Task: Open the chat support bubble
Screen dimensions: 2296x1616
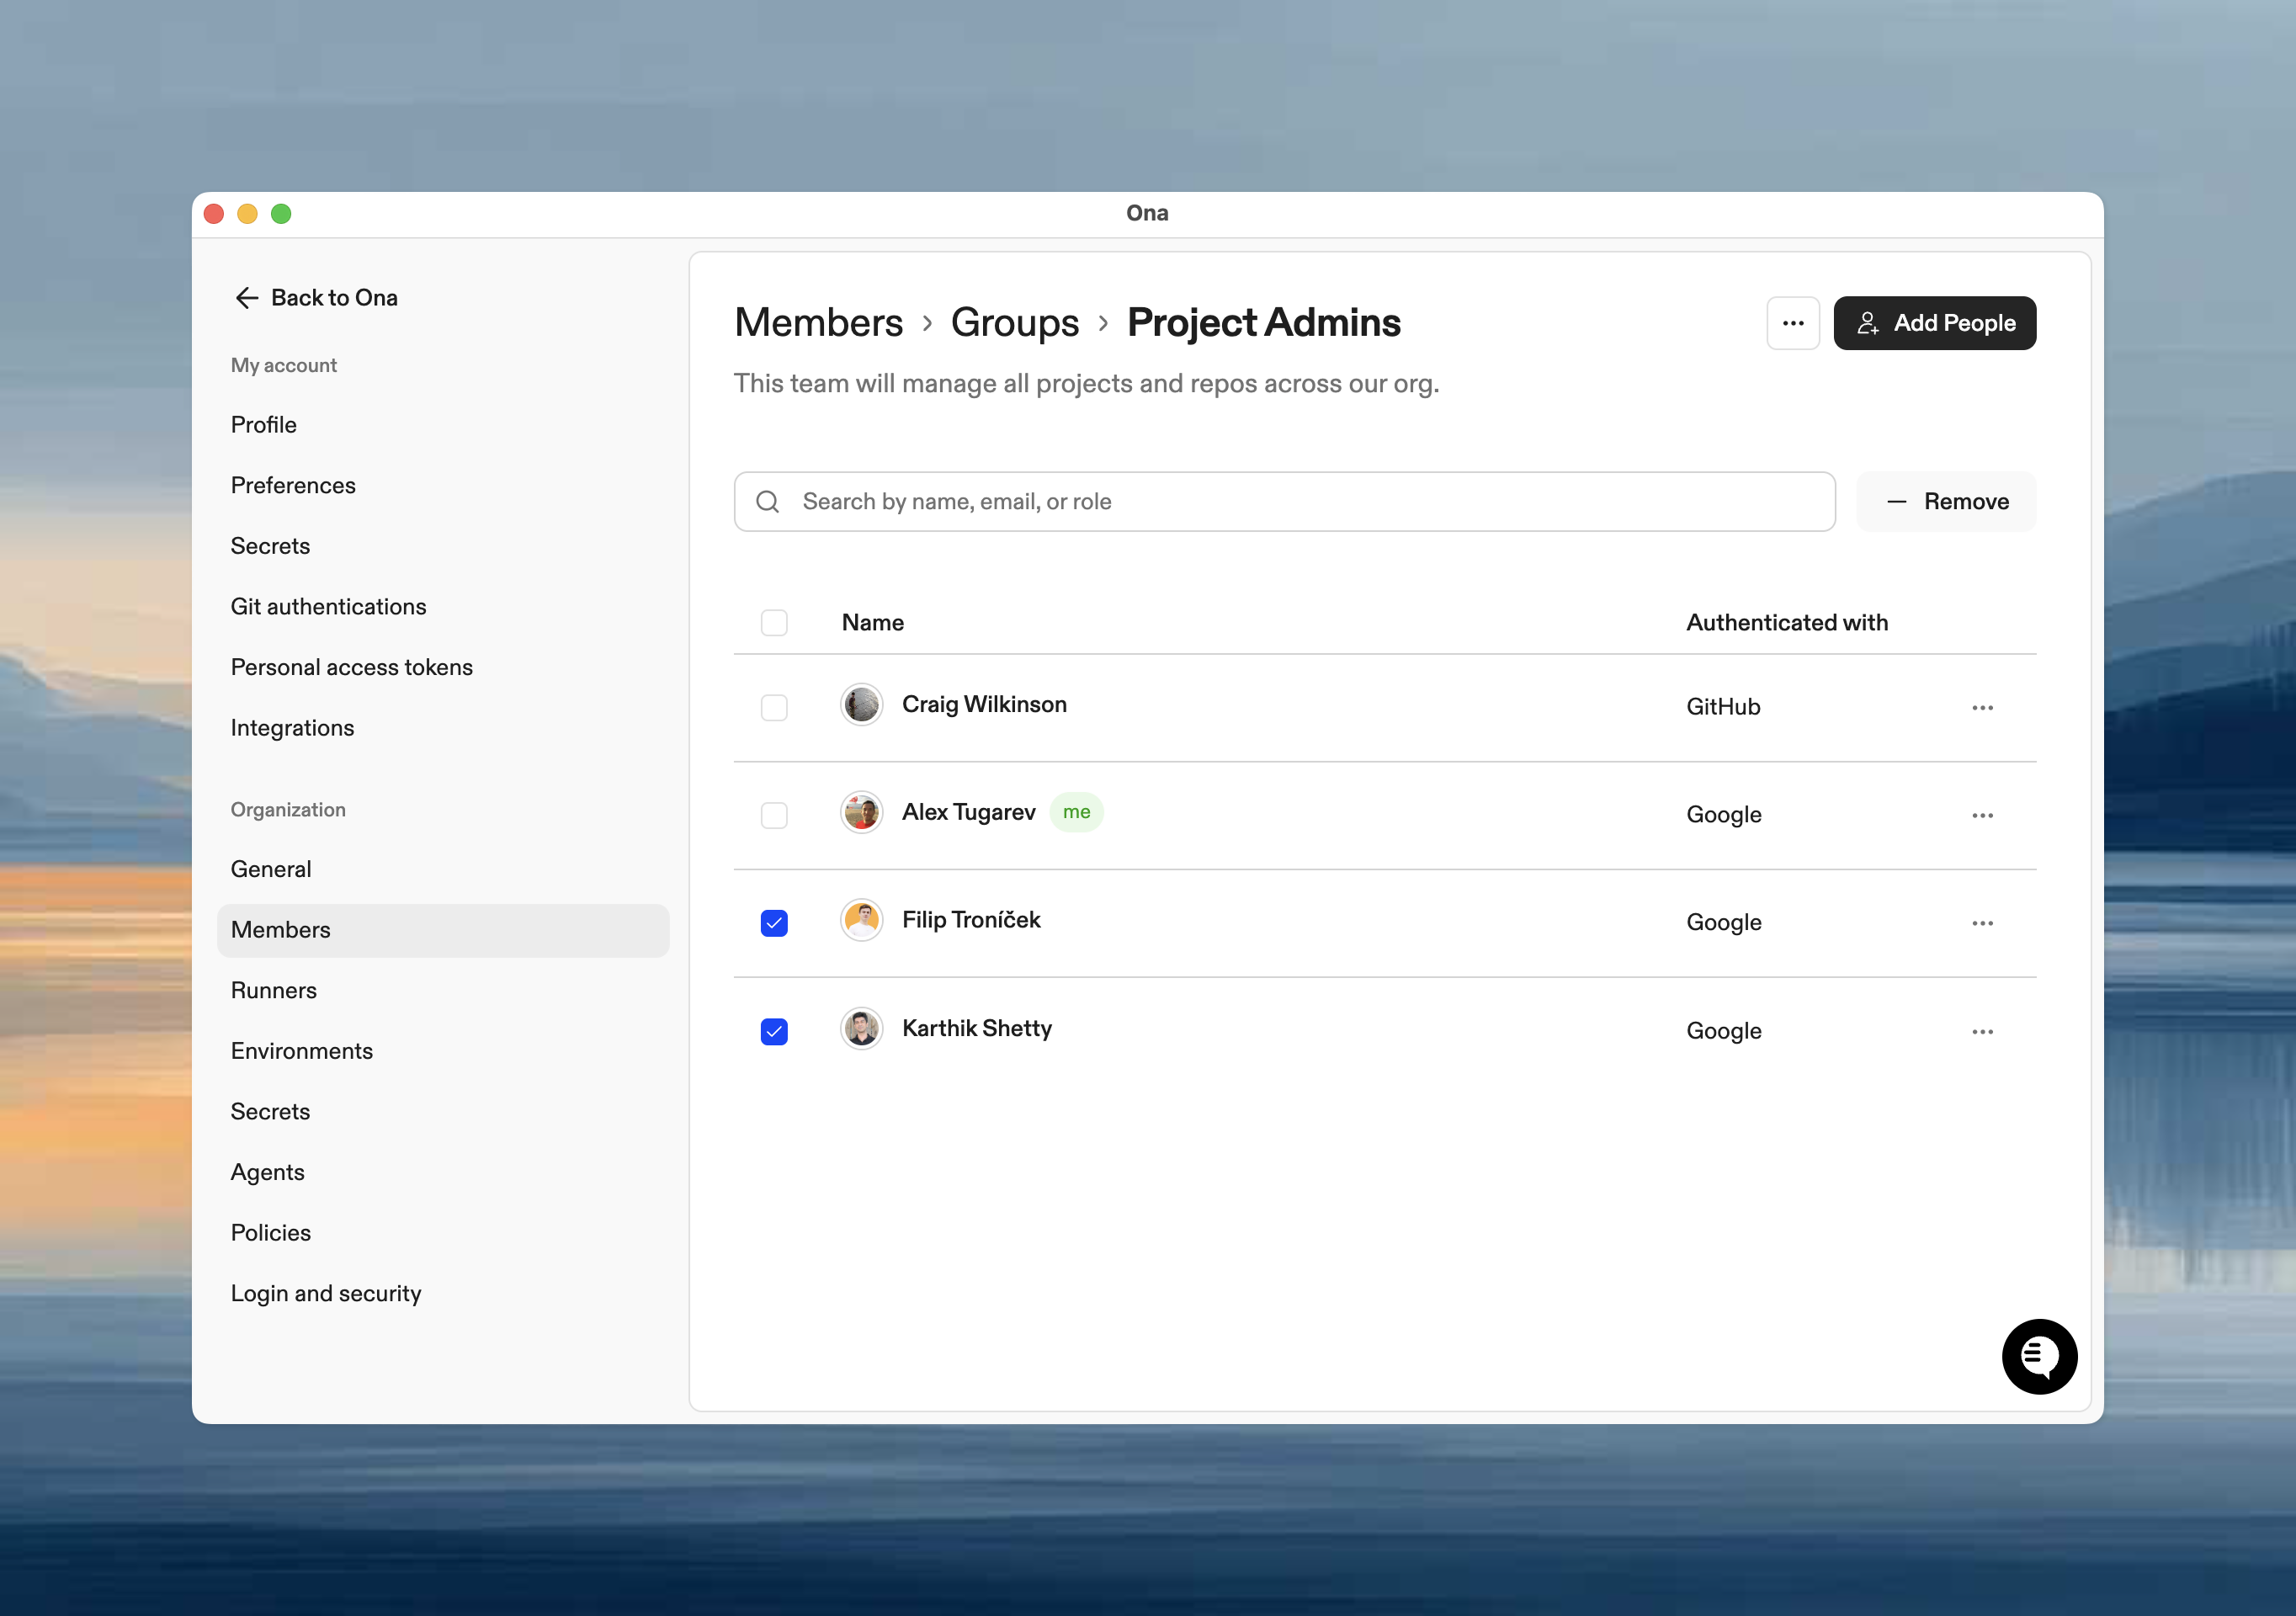Action: click(x=2040, y=1357)
